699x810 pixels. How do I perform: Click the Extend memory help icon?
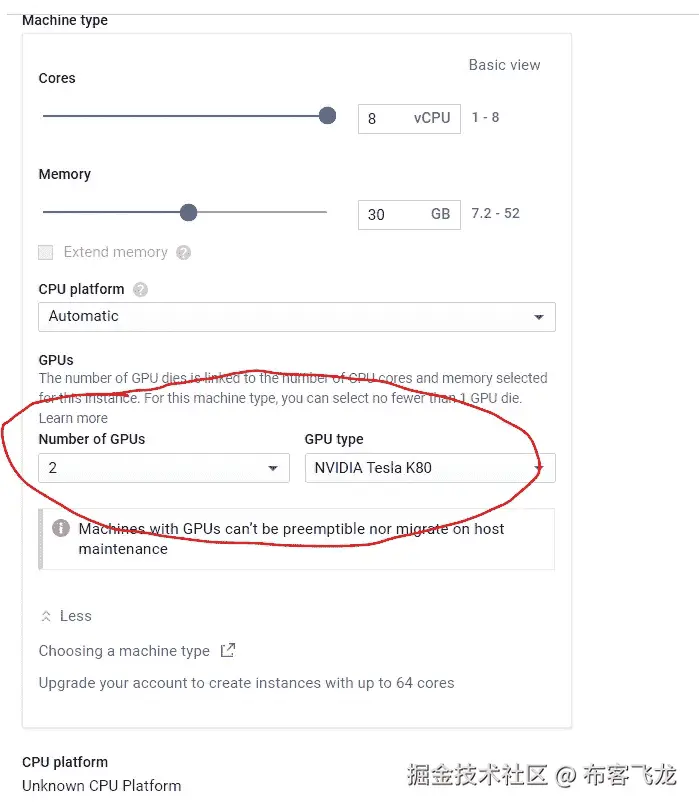[x=184, y=253]
